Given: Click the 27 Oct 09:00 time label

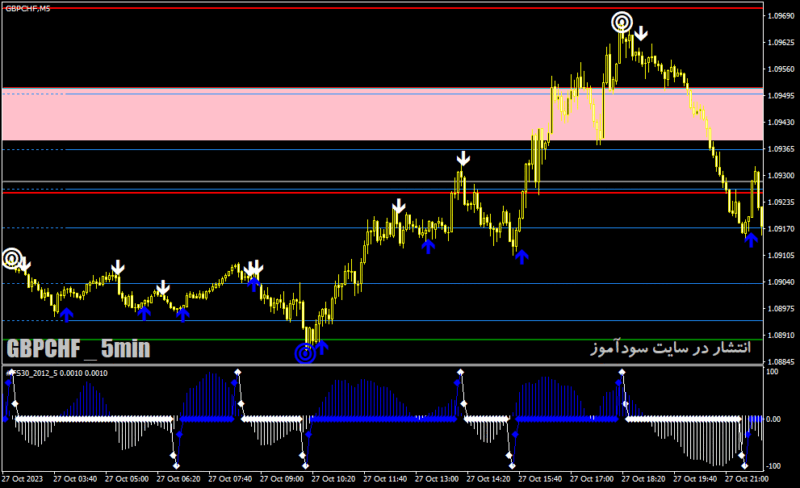Looking at the screenshot, I should [282, 479].
